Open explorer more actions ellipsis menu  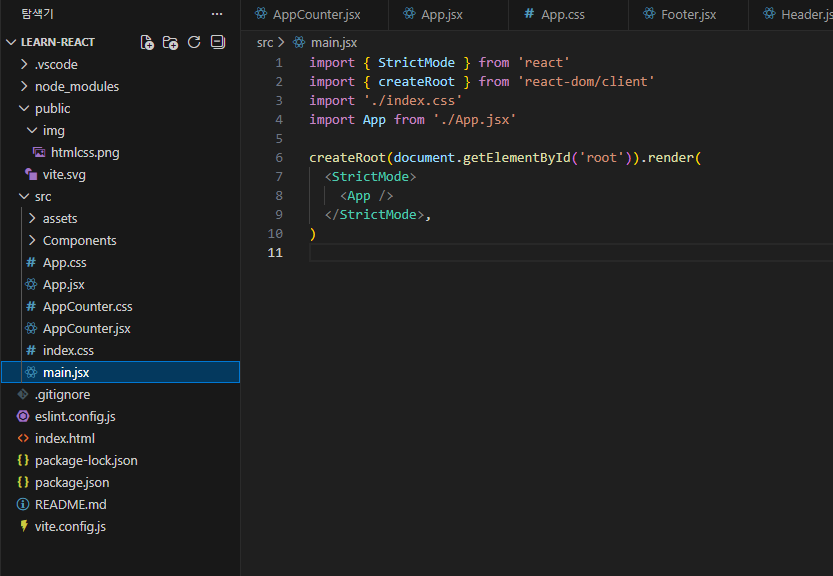(x=217, y=14)
